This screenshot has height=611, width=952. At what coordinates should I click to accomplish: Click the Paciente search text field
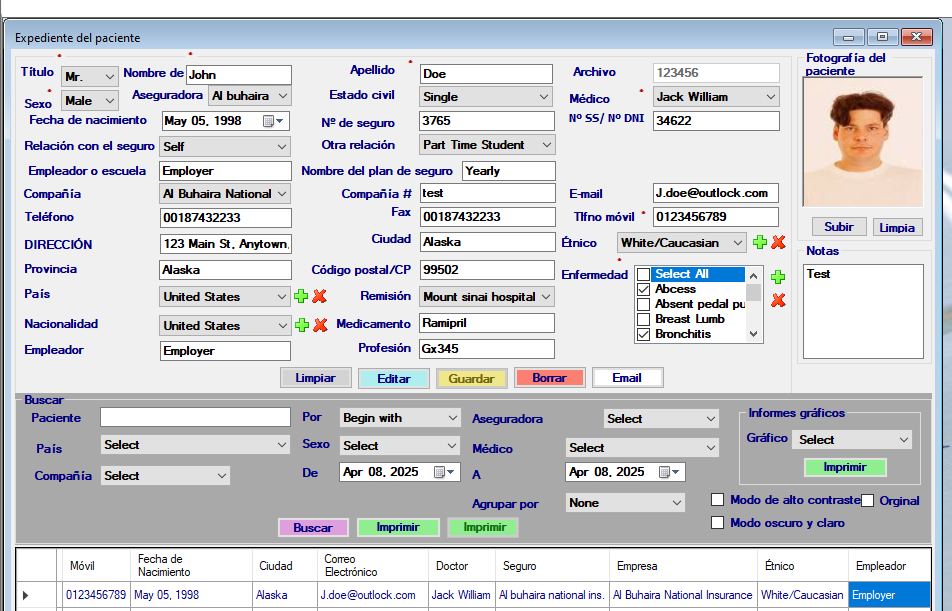[x=194, y=417]
